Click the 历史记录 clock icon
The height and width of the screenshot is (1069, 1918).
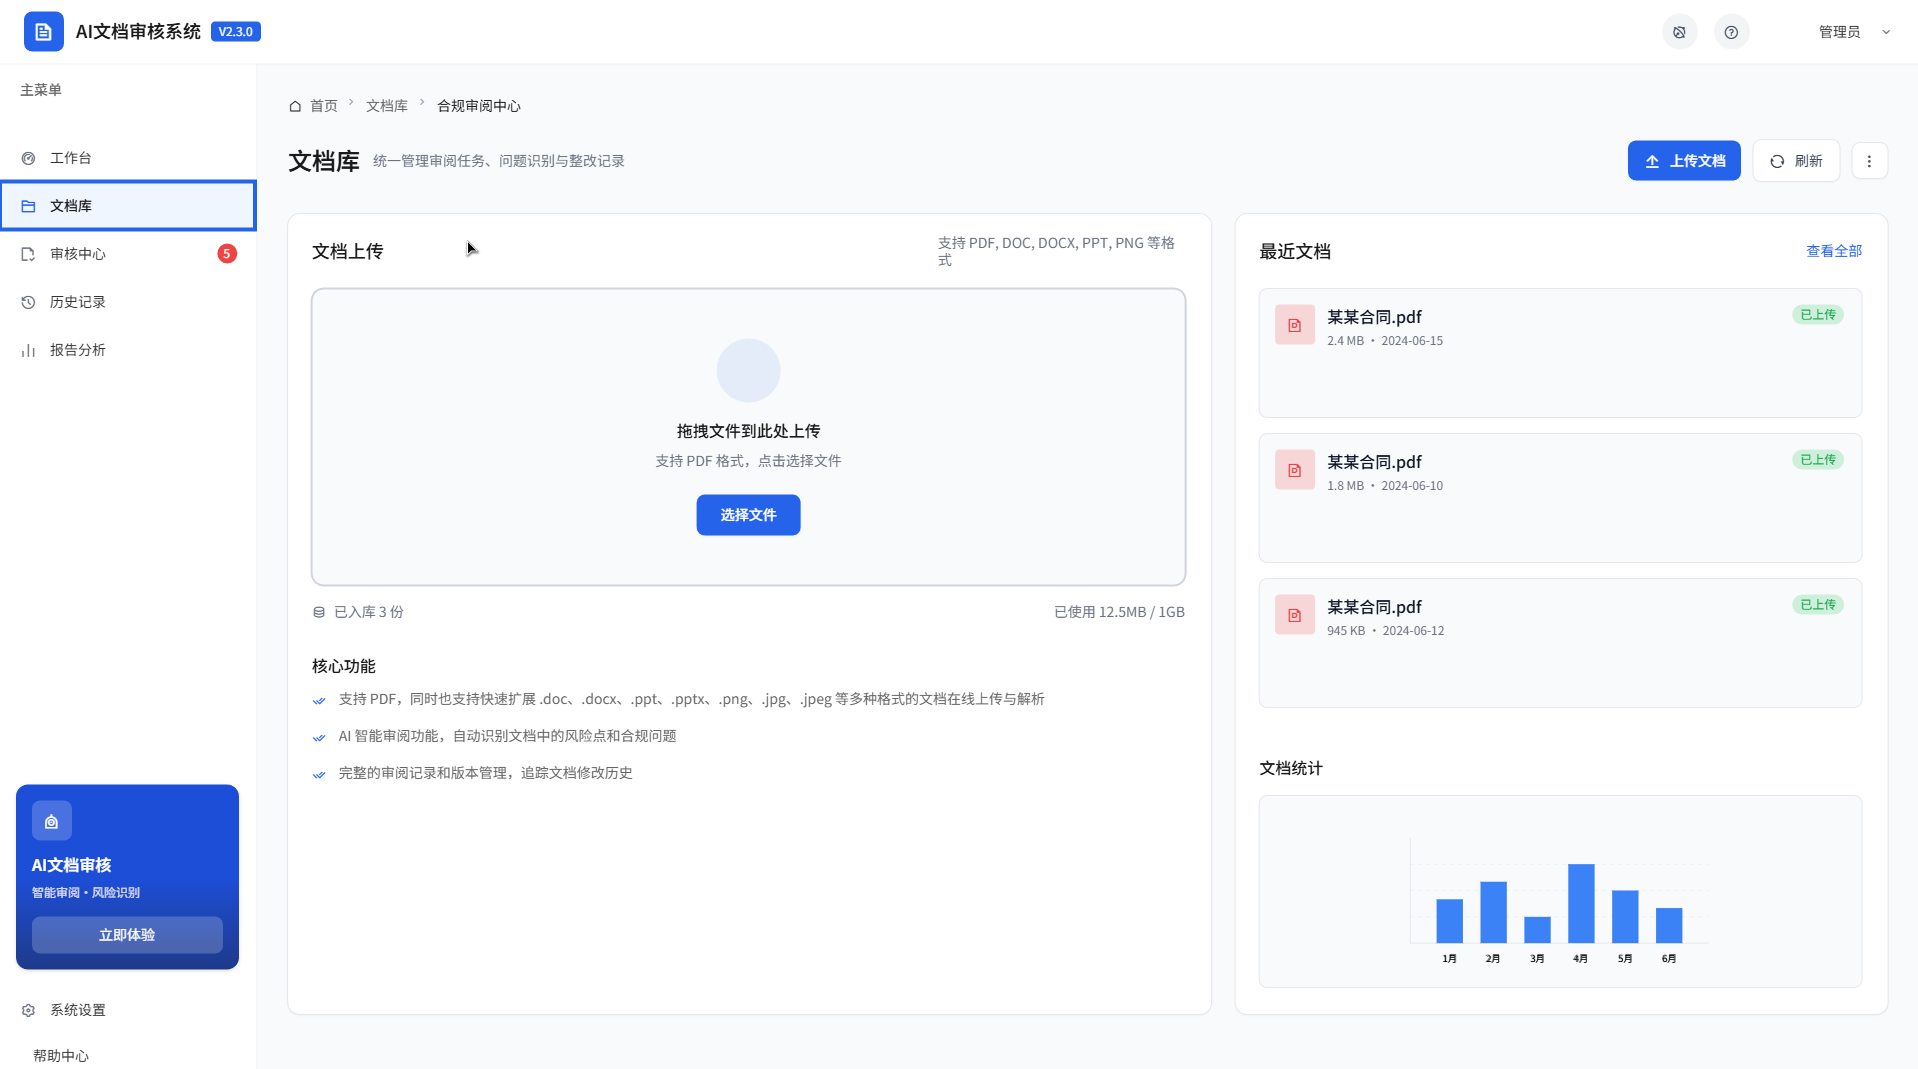28,302
